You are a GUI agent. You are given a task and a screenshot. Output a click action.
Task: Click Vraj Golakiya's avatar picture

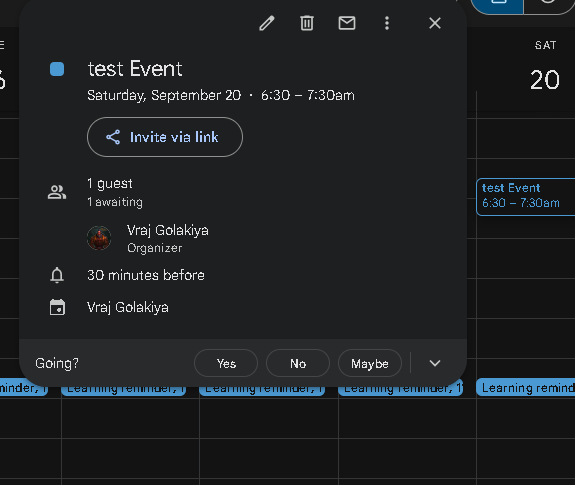[x=99, y=238]
